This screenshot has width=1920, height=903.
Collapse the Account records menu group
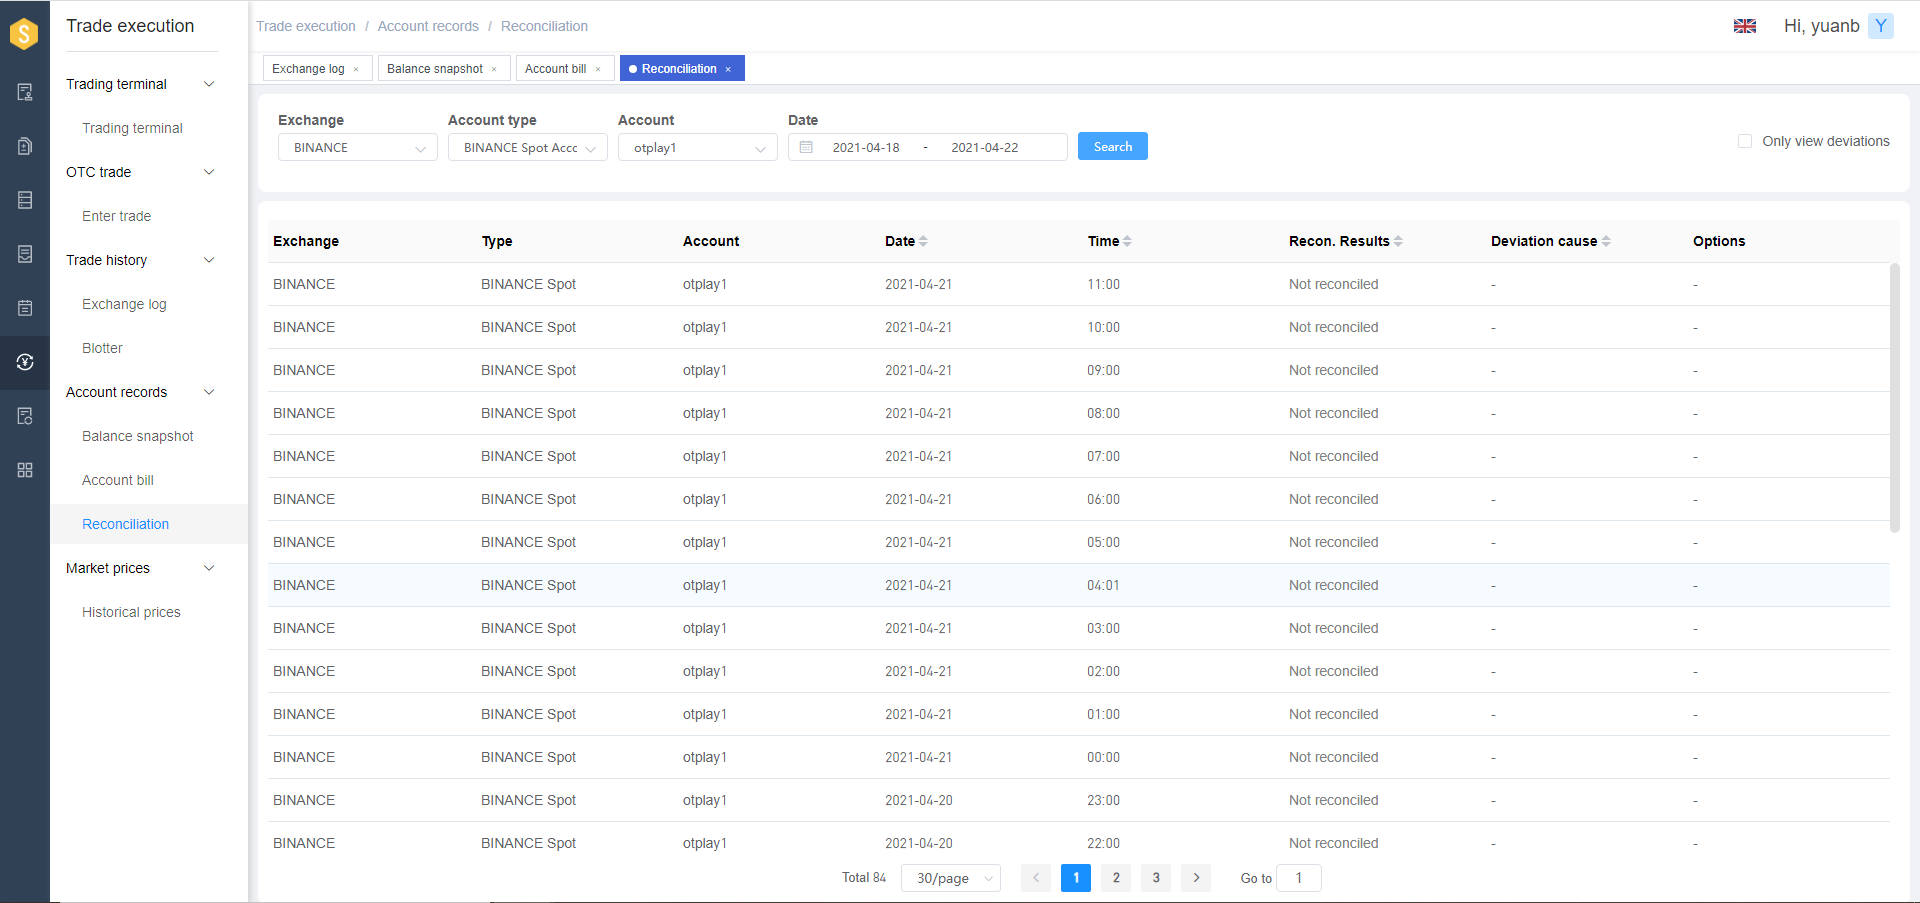tap(209, 392)
